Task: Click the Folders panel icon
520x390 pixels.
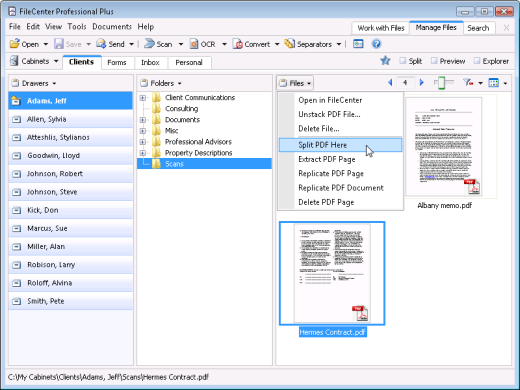Action: point(144,83)
